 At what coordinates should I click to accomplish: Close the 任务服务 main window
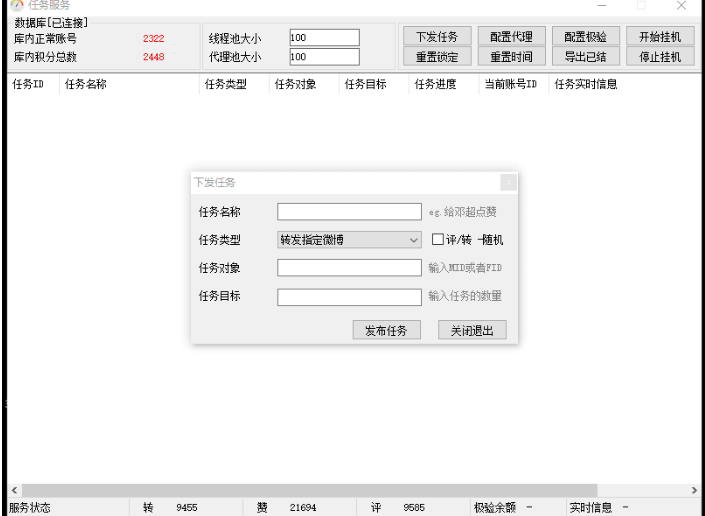tap(681, 5)
